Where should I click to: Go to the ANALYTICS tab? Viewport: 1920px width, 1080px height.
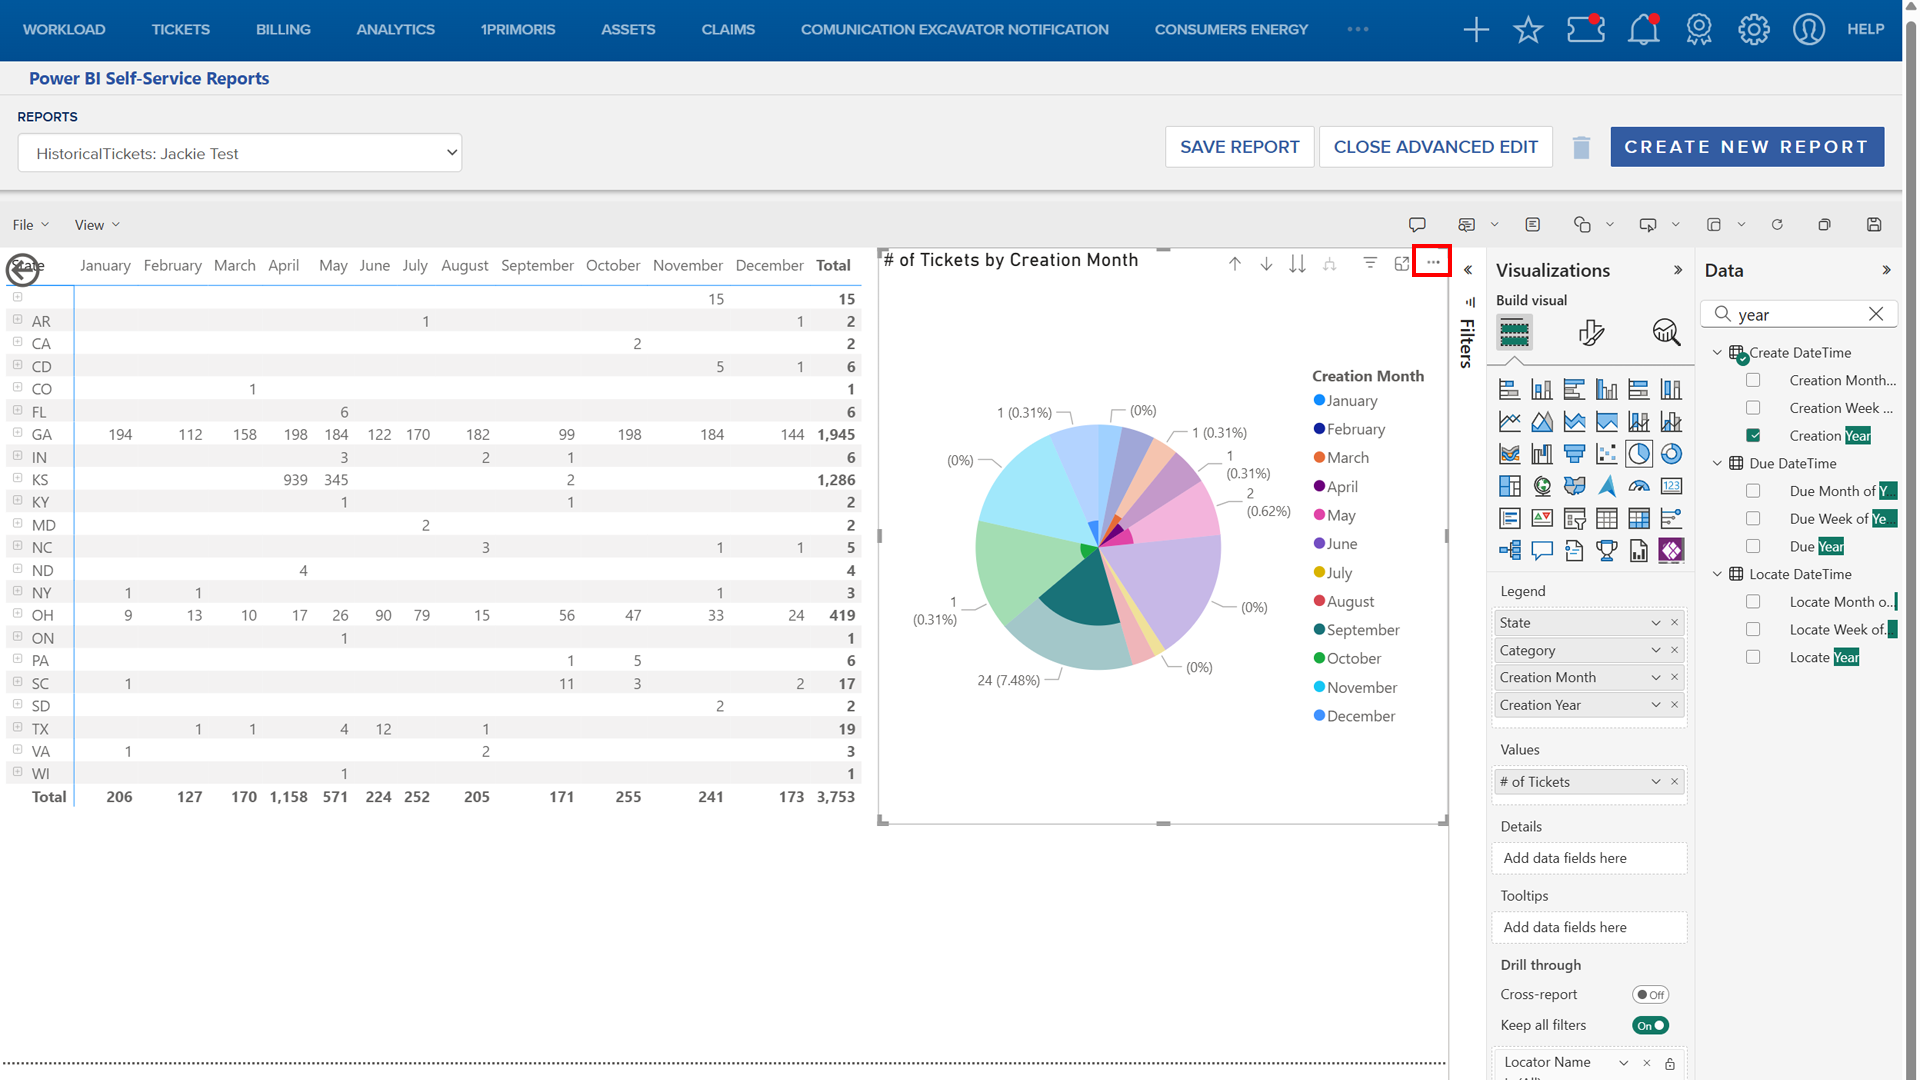point(395,29)
